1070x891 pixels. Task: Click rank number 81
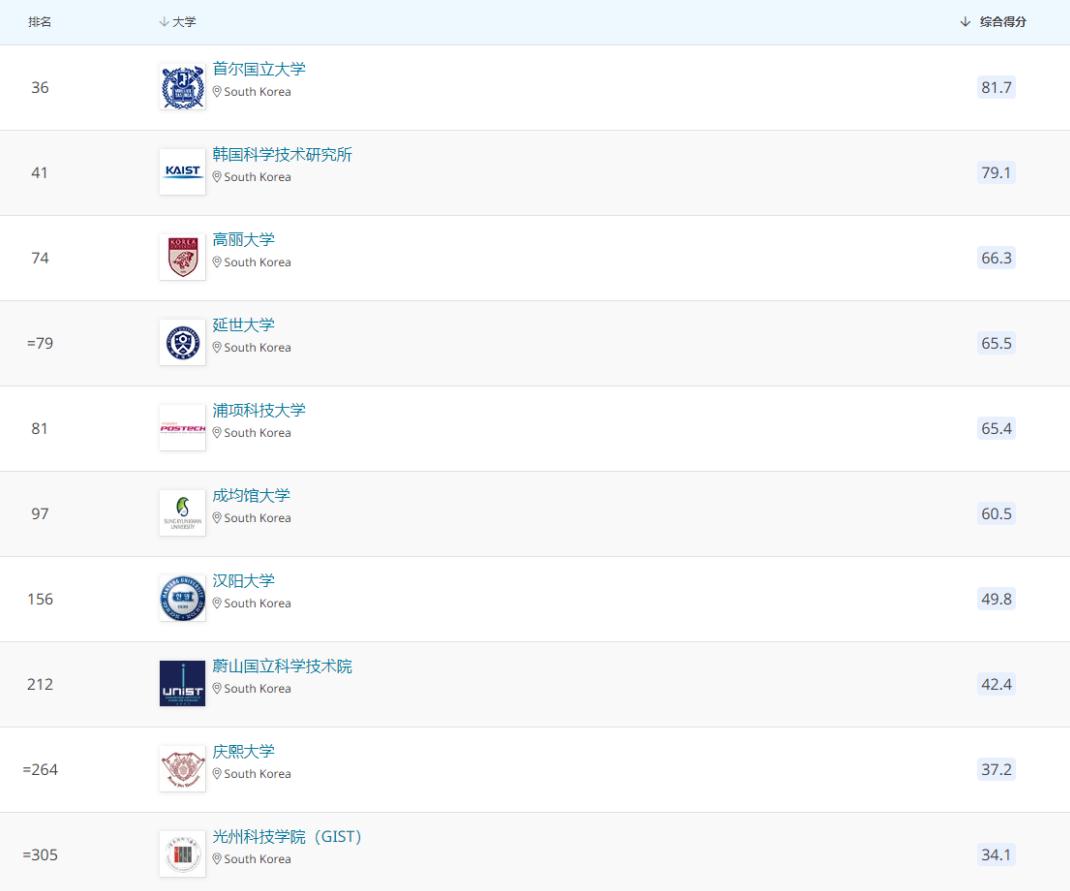(x=40, y=428)
